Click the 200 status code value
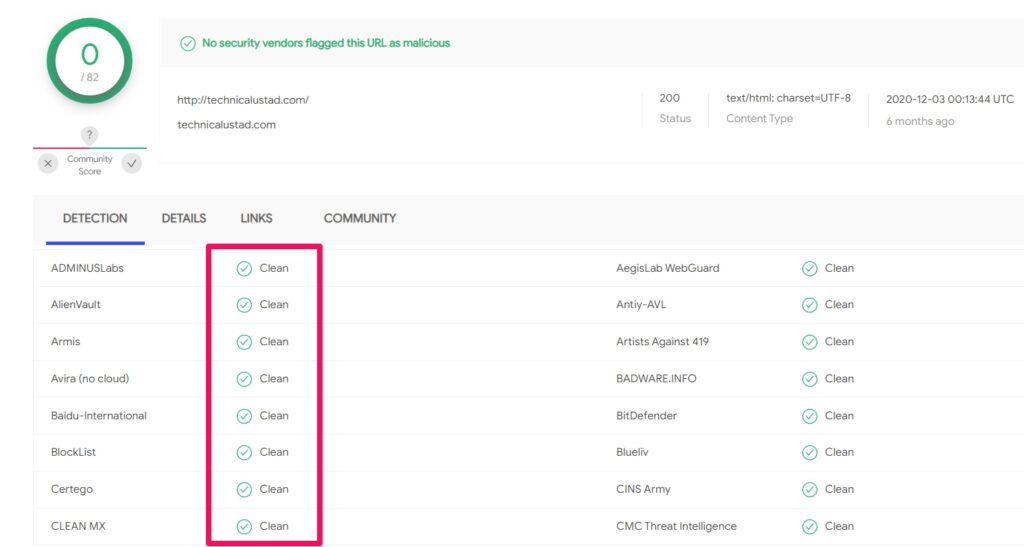Image resolution: width=1024 pixels, height=547 pixels. 669,98
